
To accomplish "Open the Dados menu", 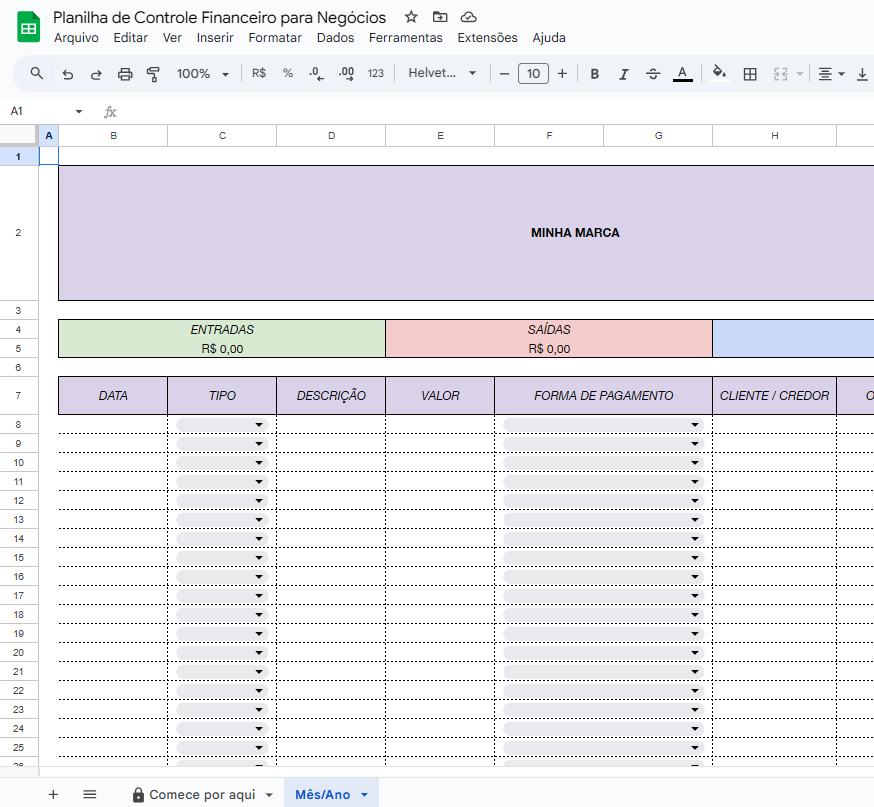I will (x=335, y=38).
